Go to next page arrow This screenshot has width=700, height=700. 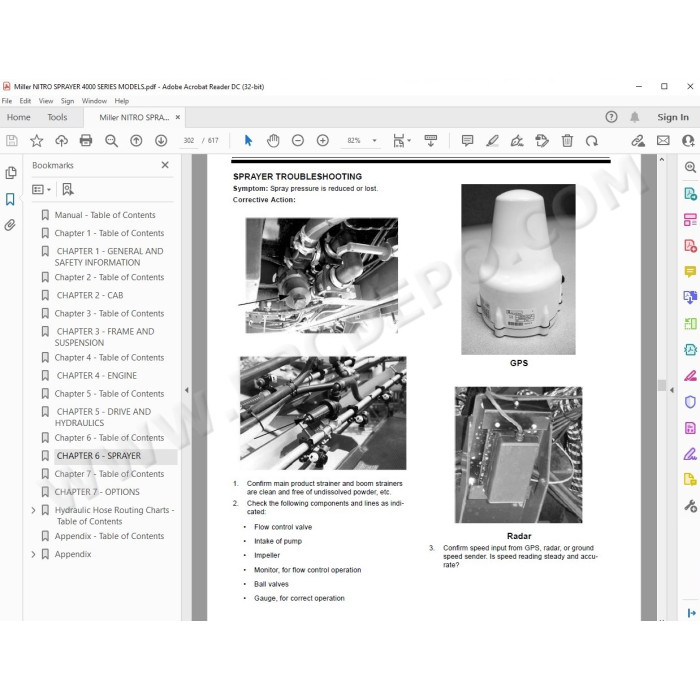pyautogui.click(x=161, y=141)
